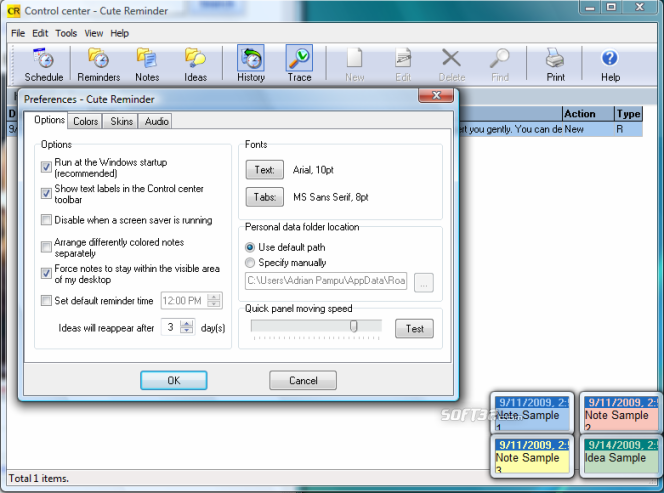Open the Tools menu
The width and height of the screenshot is (664, 493).
pyautogui.click(x=66, y=33)
